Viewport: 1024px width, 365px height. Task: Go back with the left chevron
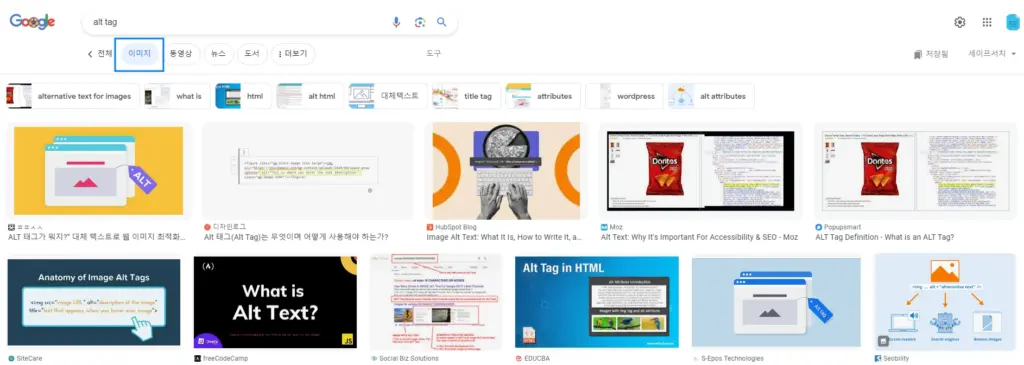pyautogui.click(x=90, y=54)
